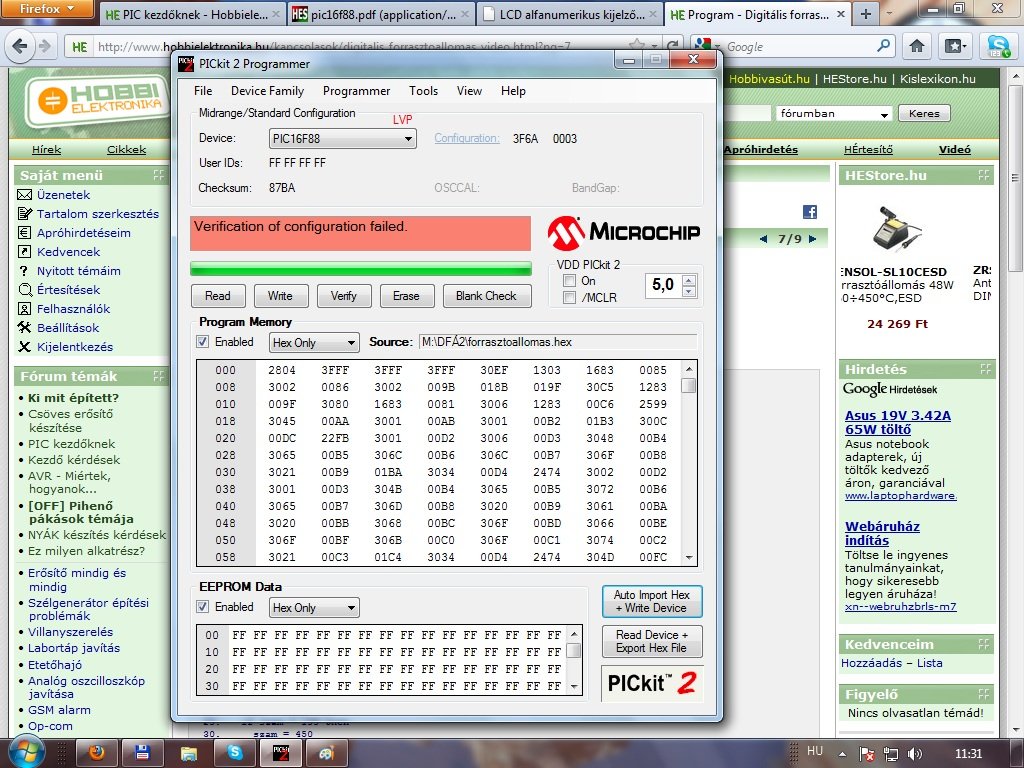This screenshot has width=1024, height=768.
Task: Open the View menu
Action: coord(469,91)
